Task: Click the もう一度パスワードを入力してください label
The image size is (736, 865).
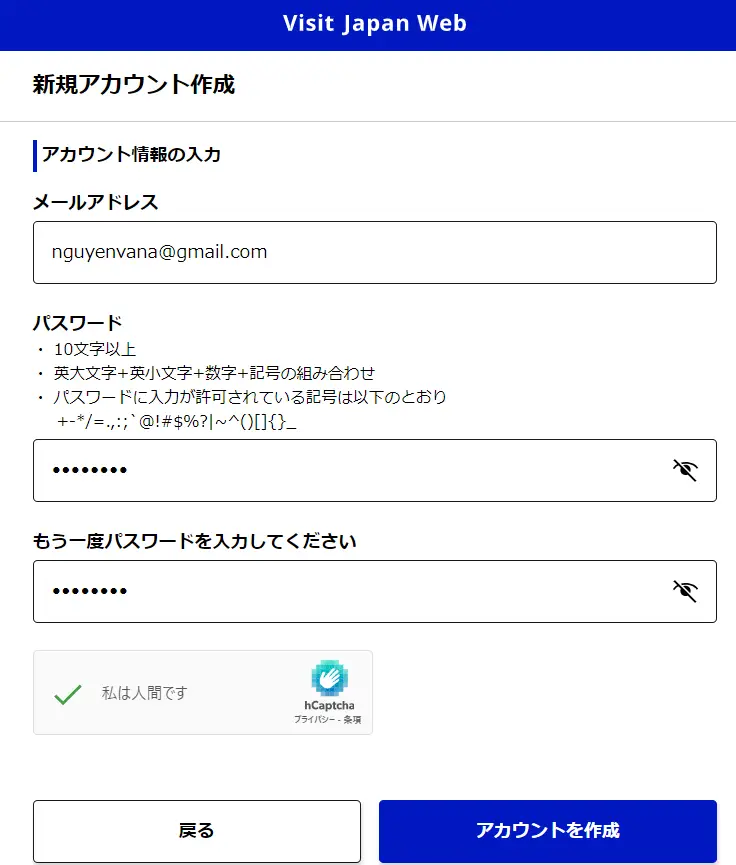Action: pyautogui.click(x=195, y=542)
